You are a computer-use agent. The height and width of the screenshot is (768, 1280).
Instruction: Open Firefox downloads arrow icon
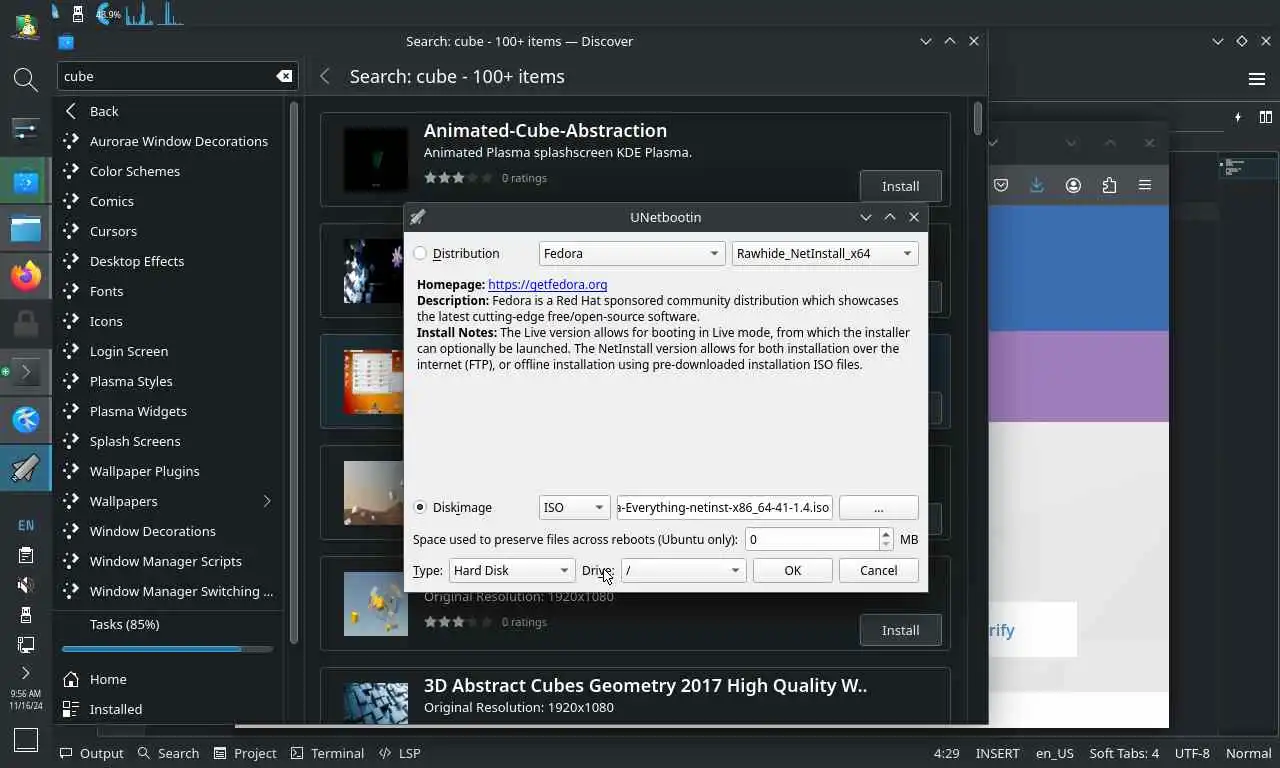(1037, 185)
